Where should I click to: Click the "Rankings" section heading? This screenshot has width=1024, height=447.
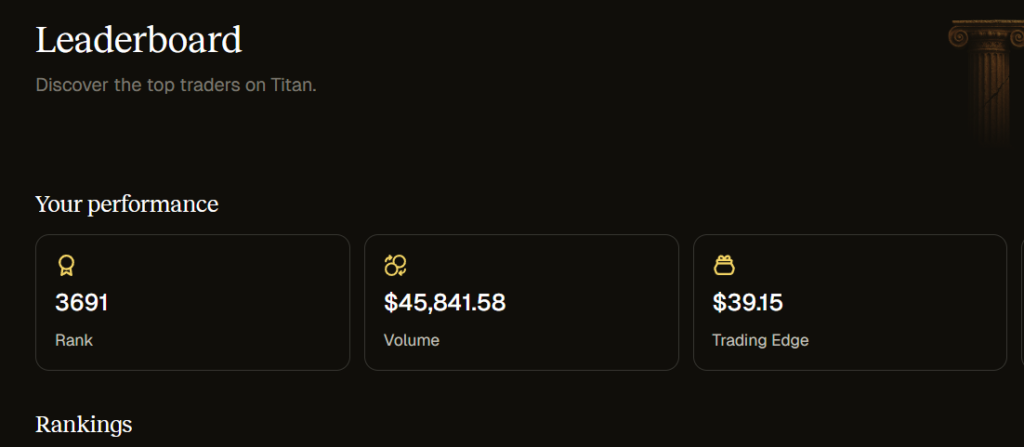click(x=84, y=424)
